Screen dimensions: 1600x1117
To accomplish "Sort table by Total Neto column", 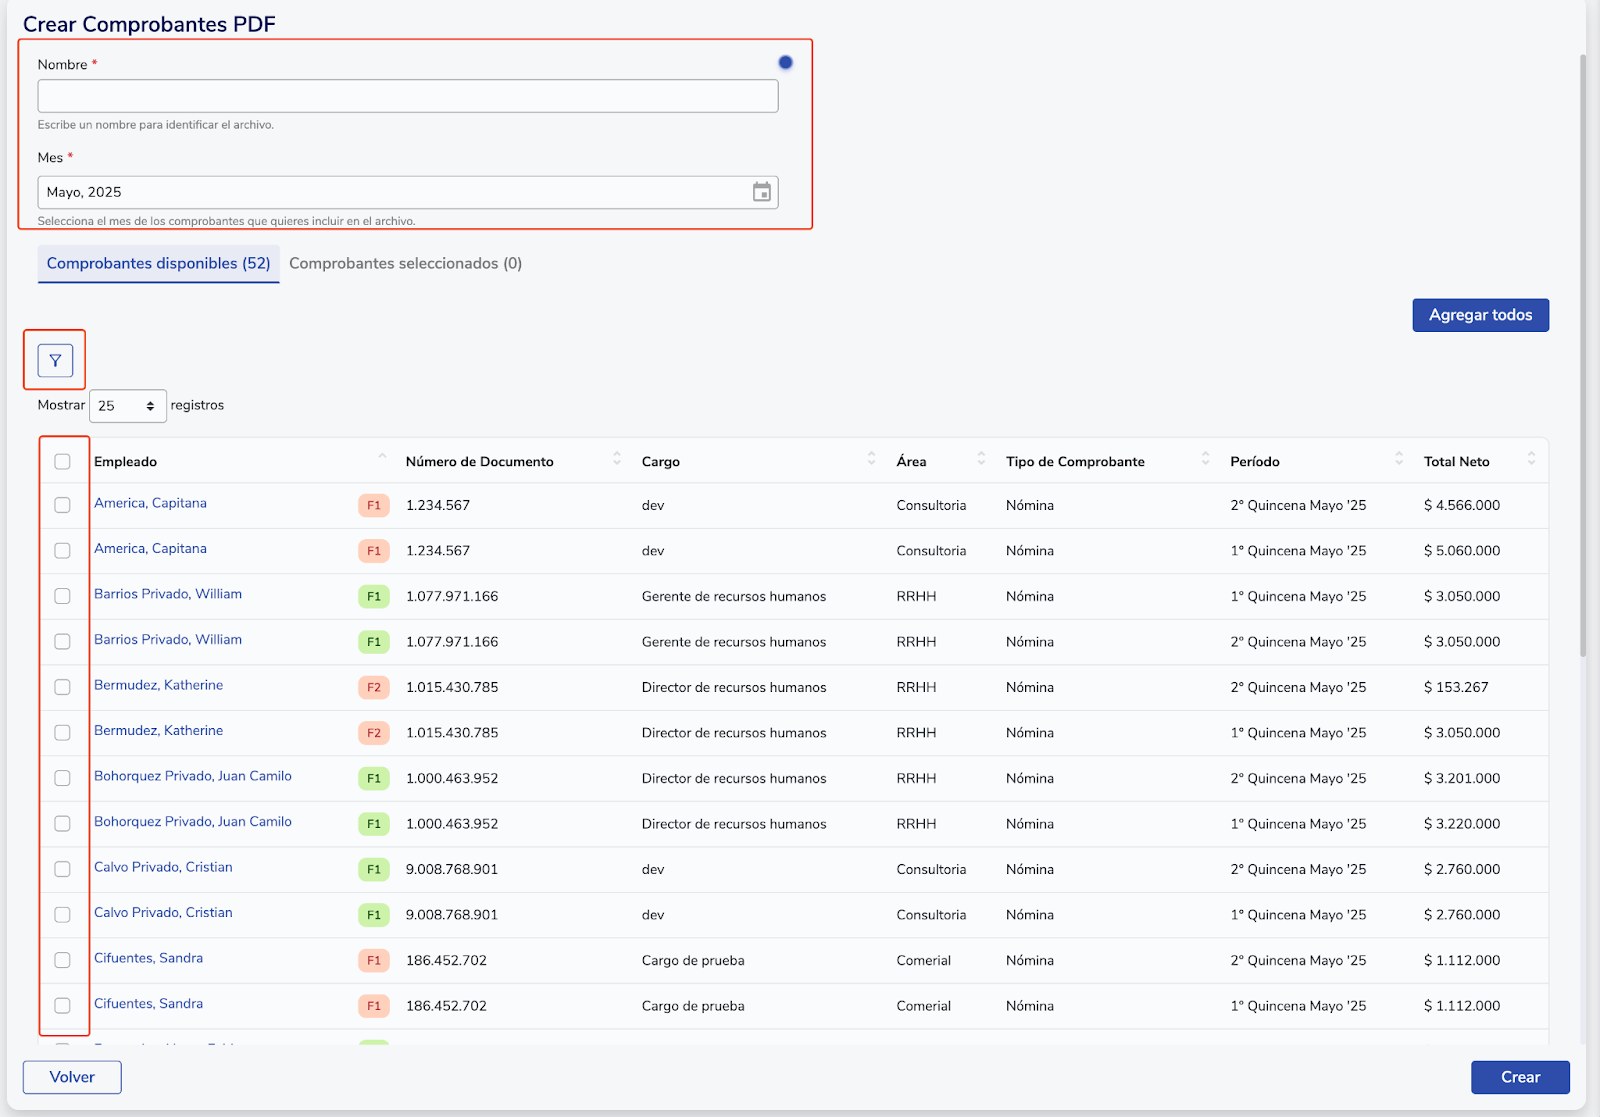I will [1530, 460].
